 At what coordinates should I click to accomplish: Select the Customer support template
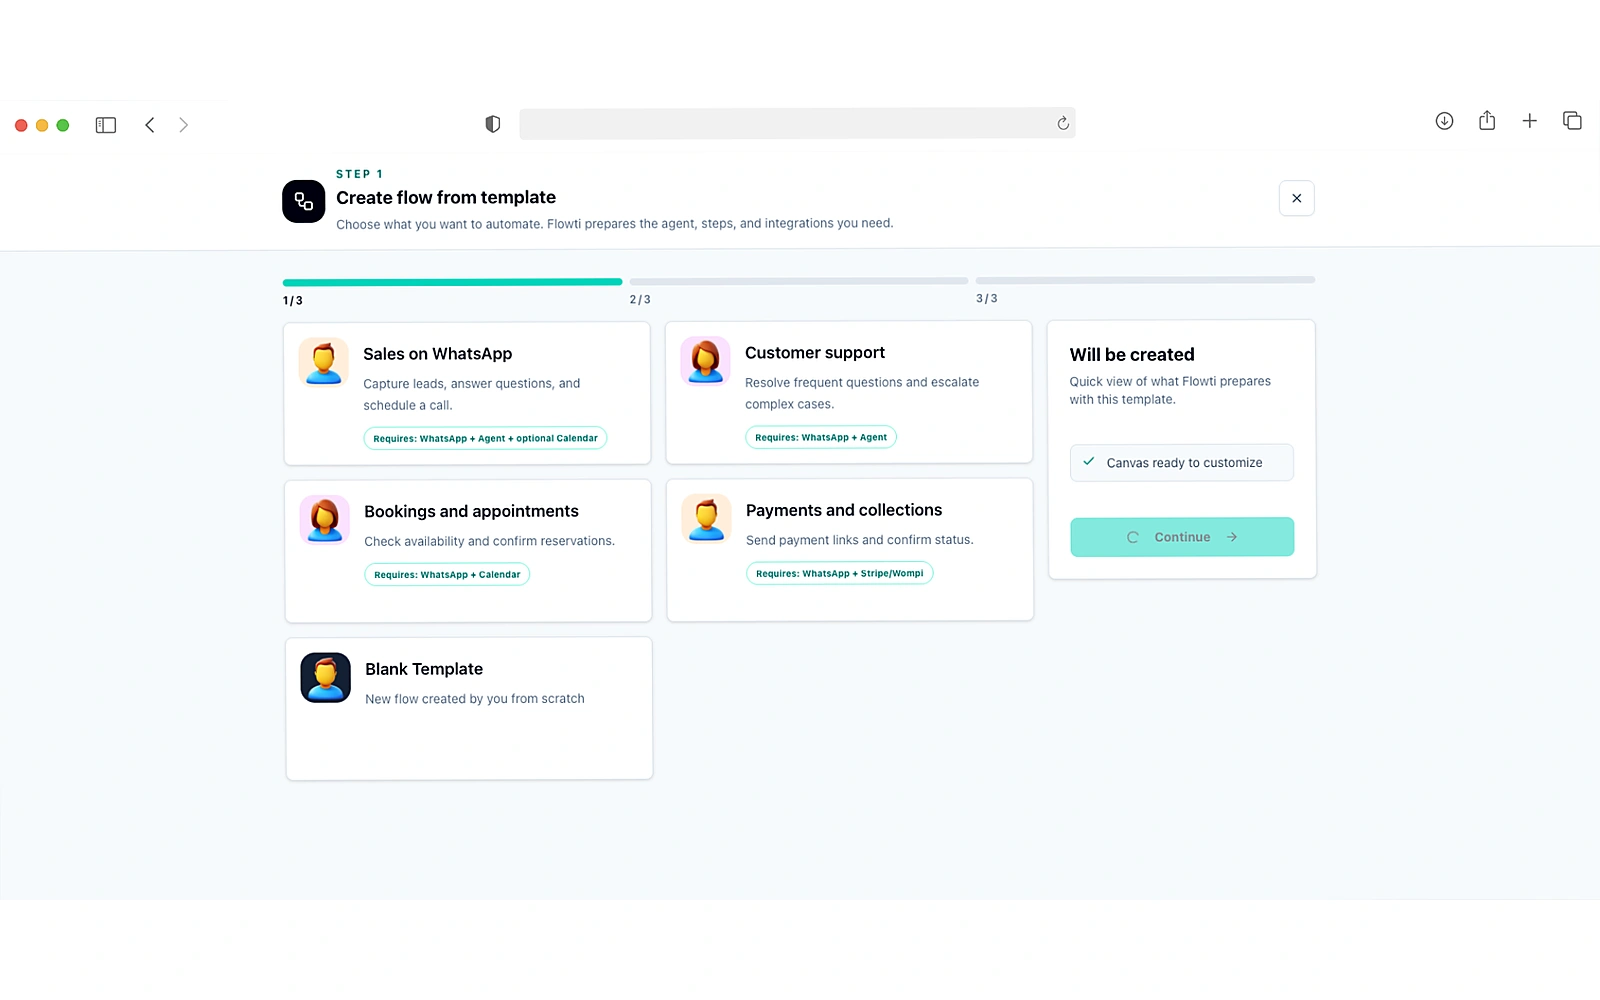point(849,392)
